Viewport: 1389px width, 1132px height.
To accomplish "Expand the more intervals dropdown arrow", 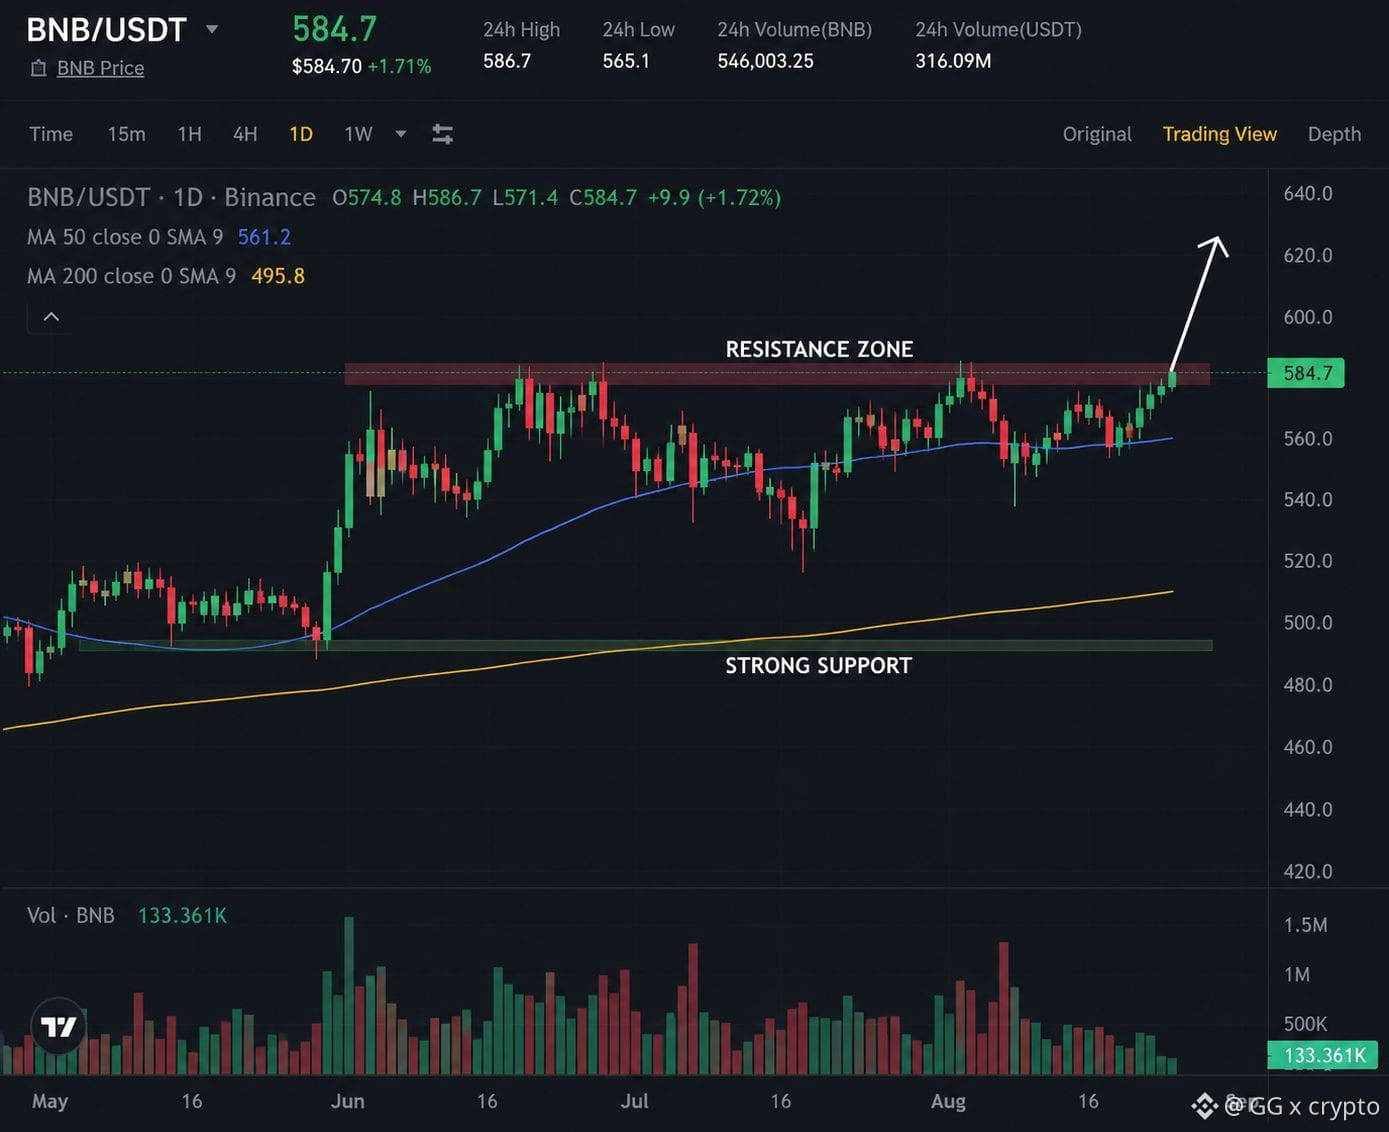I will 401,134.
